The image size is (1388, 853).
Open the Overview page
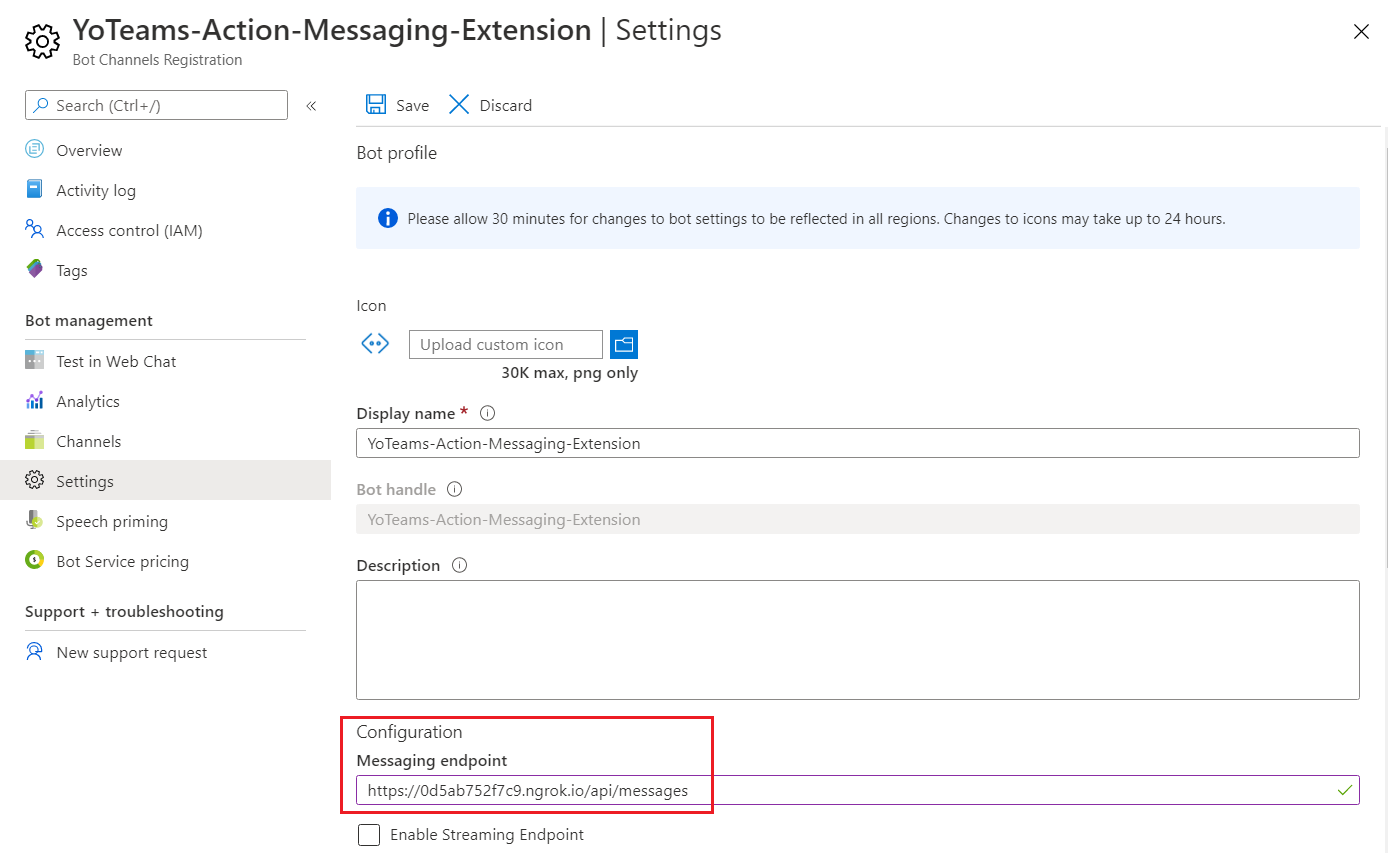coord(89,150)
